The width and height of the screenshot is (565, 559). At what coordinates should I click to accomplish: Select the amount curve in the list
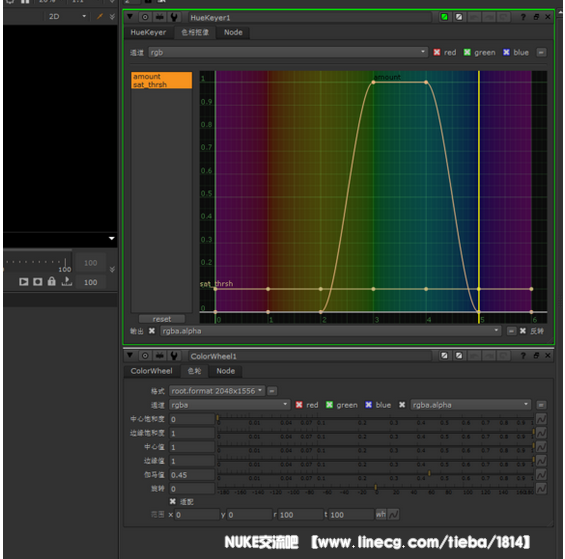coord(161,76)
